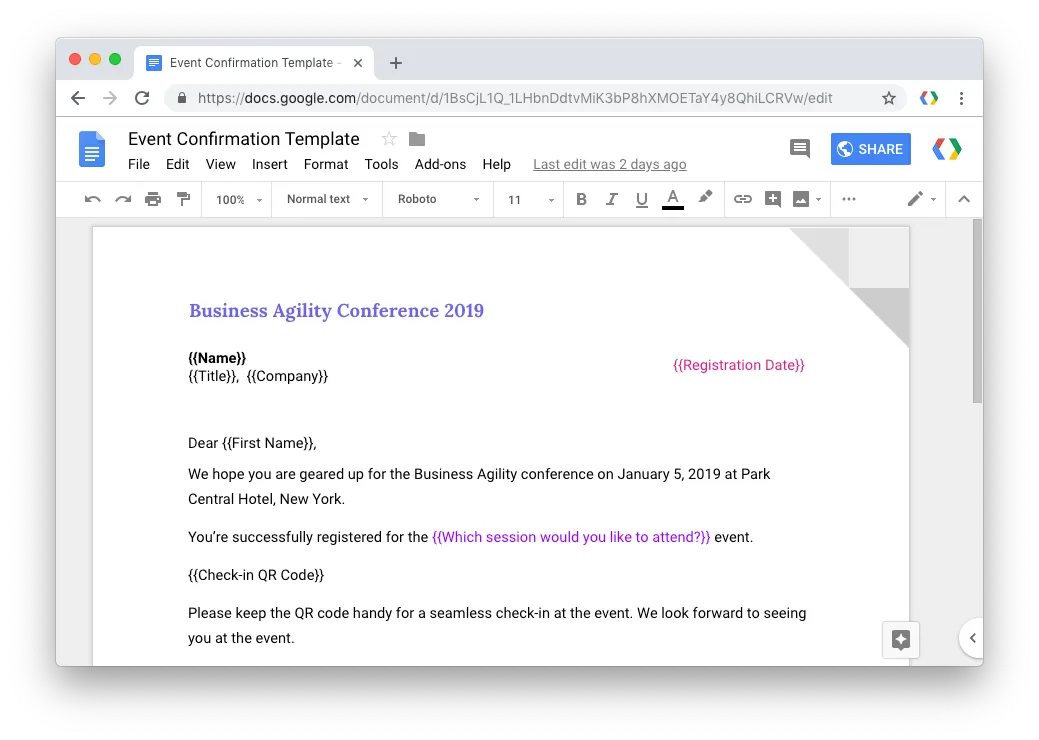Viewport: 1039px width, 740px height.
Task: Expand the zoom level dropdown at 100%
Action: (236, 199)
